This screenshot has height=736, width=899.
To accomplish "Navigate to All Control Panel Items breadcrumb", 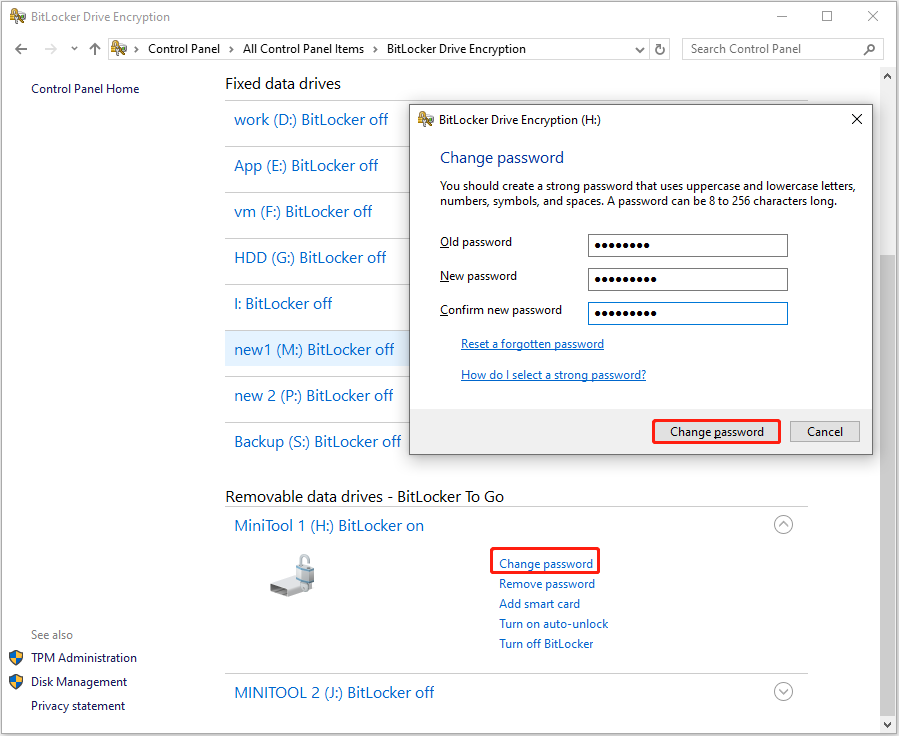I will [x=303, y=48].
